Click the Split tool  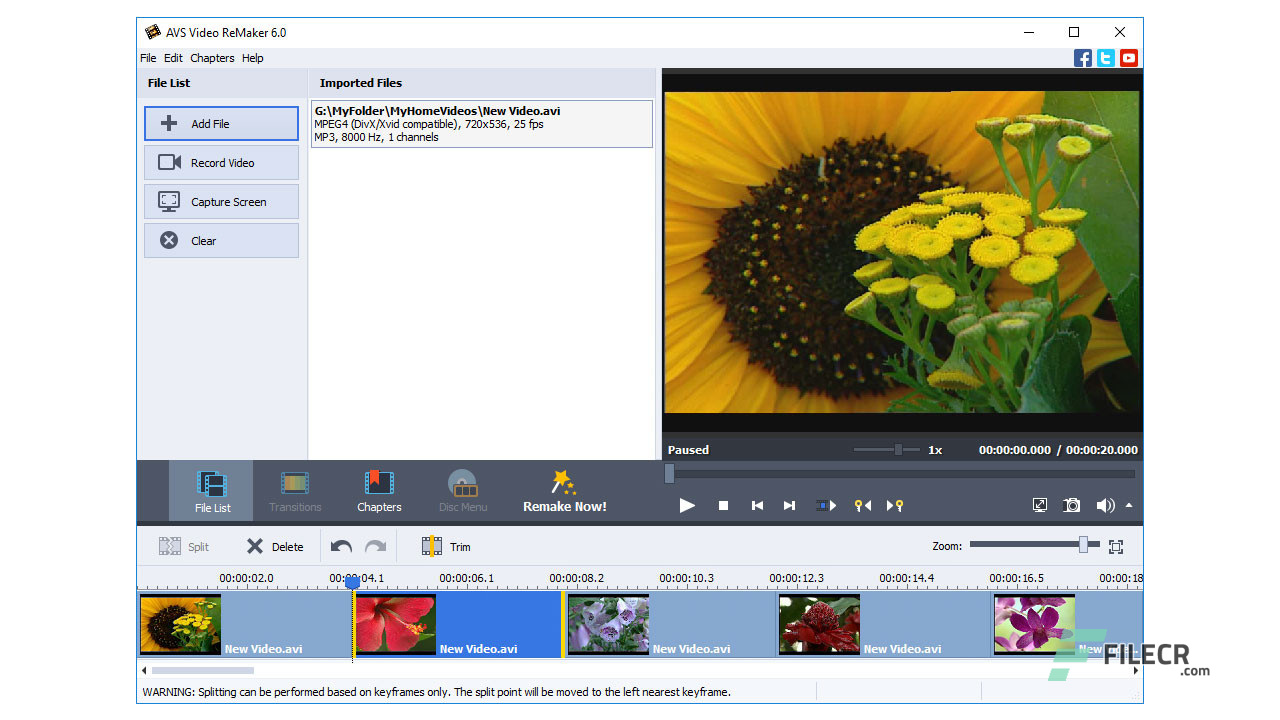[x=185, y=547]
